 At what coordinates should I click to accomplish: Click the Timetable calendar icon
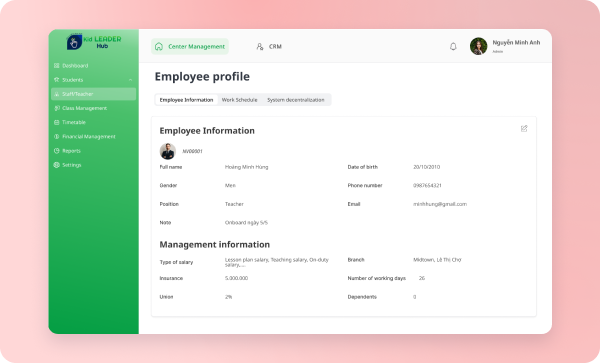pos(57,122)
